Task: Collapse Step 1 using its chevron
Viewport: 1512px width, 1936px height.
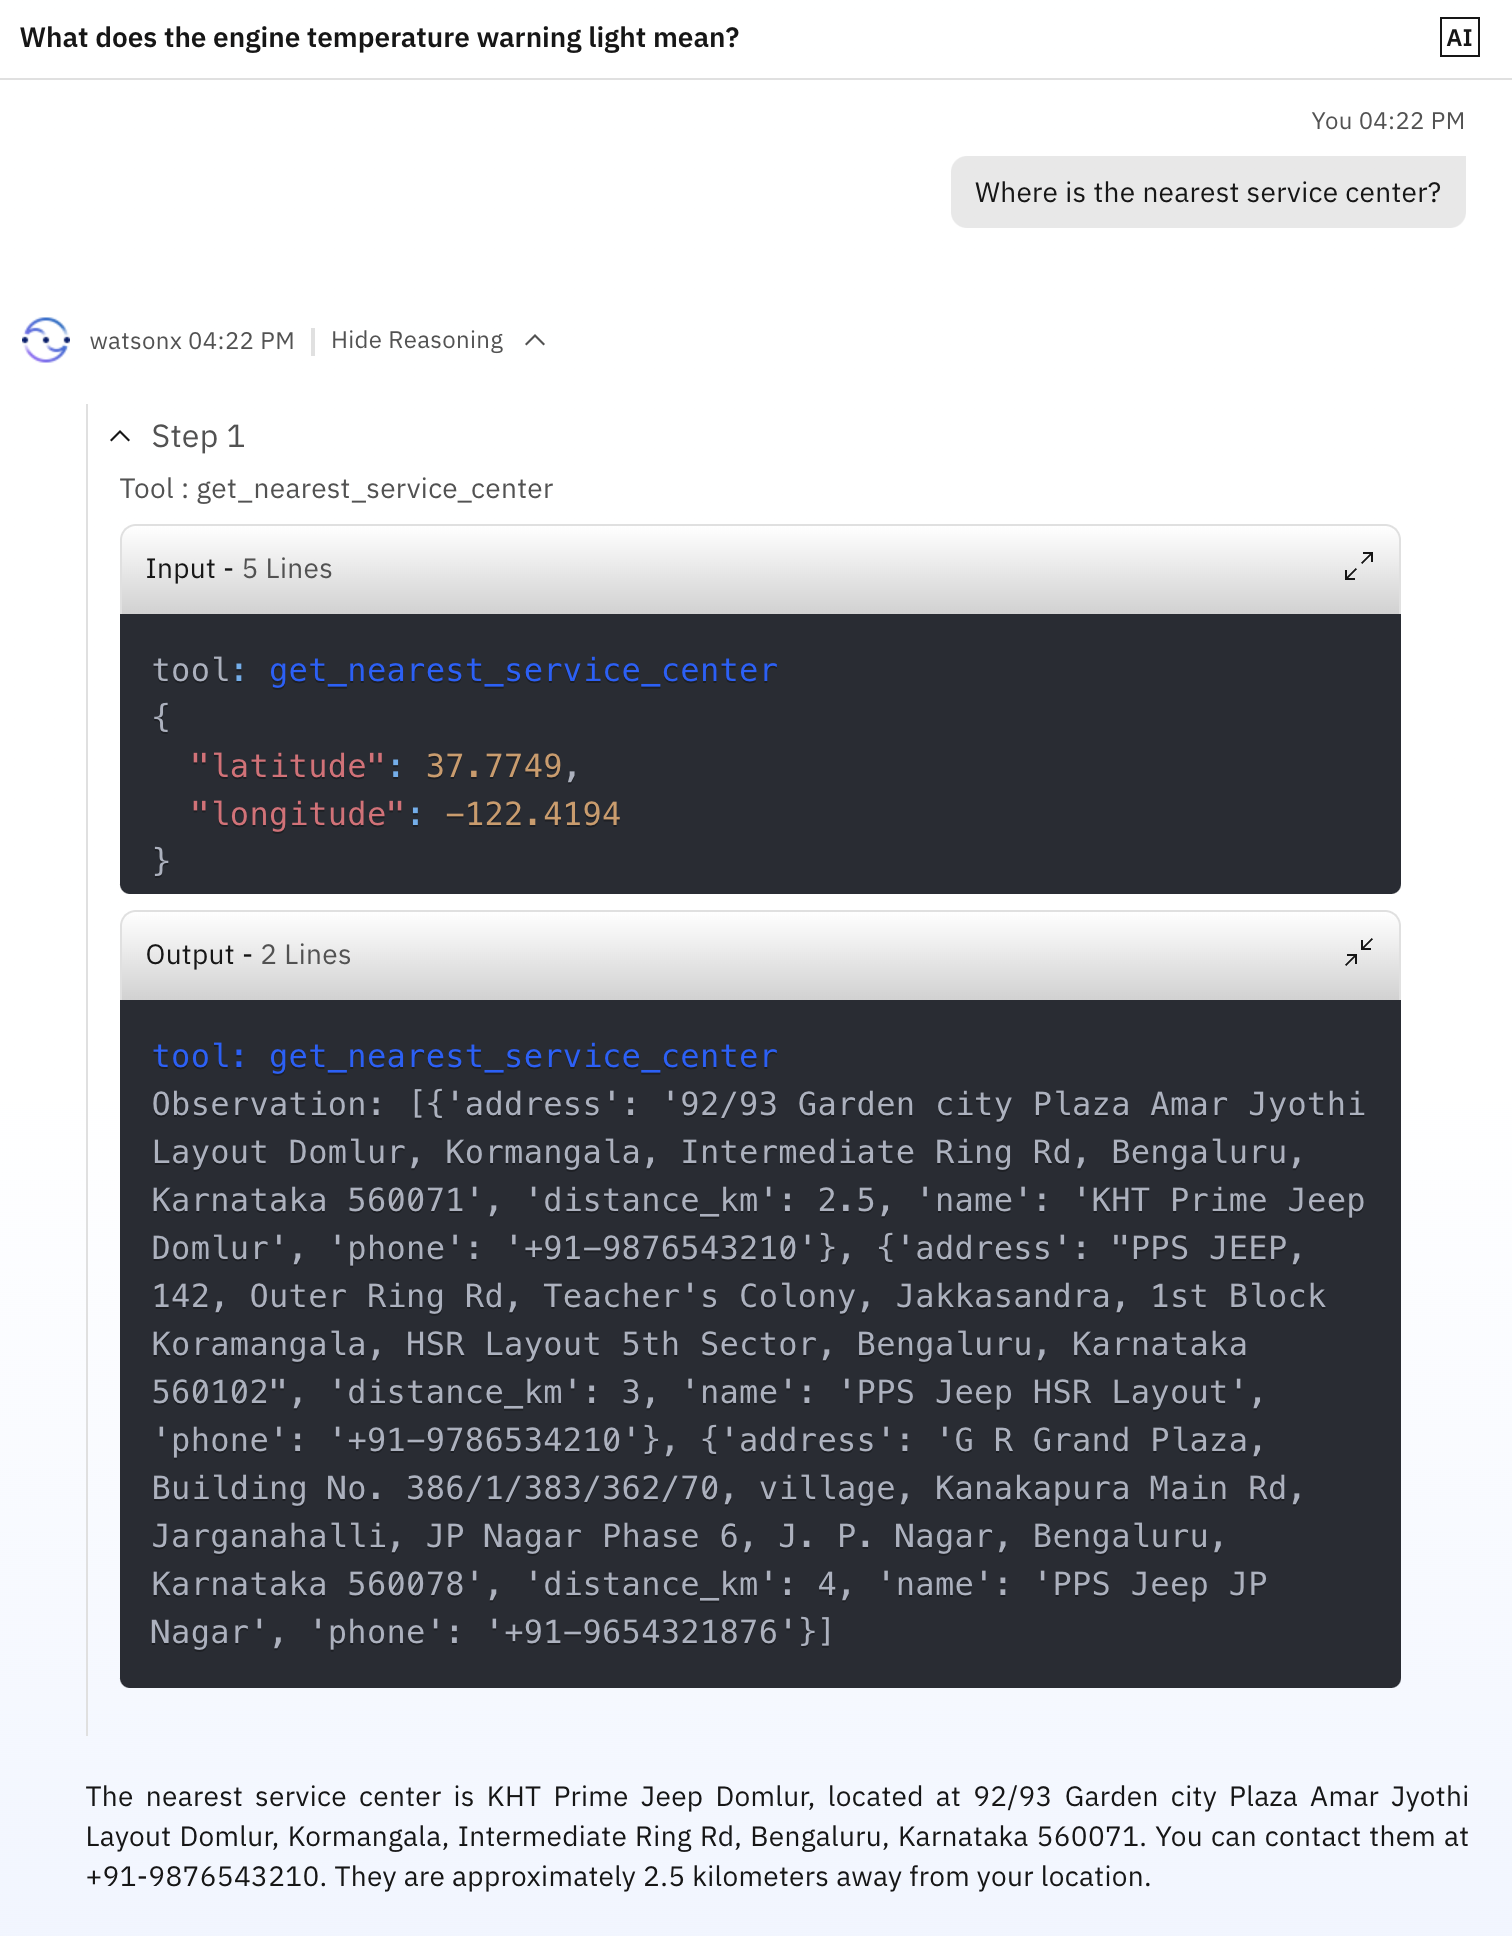Action: pos(120,436)
